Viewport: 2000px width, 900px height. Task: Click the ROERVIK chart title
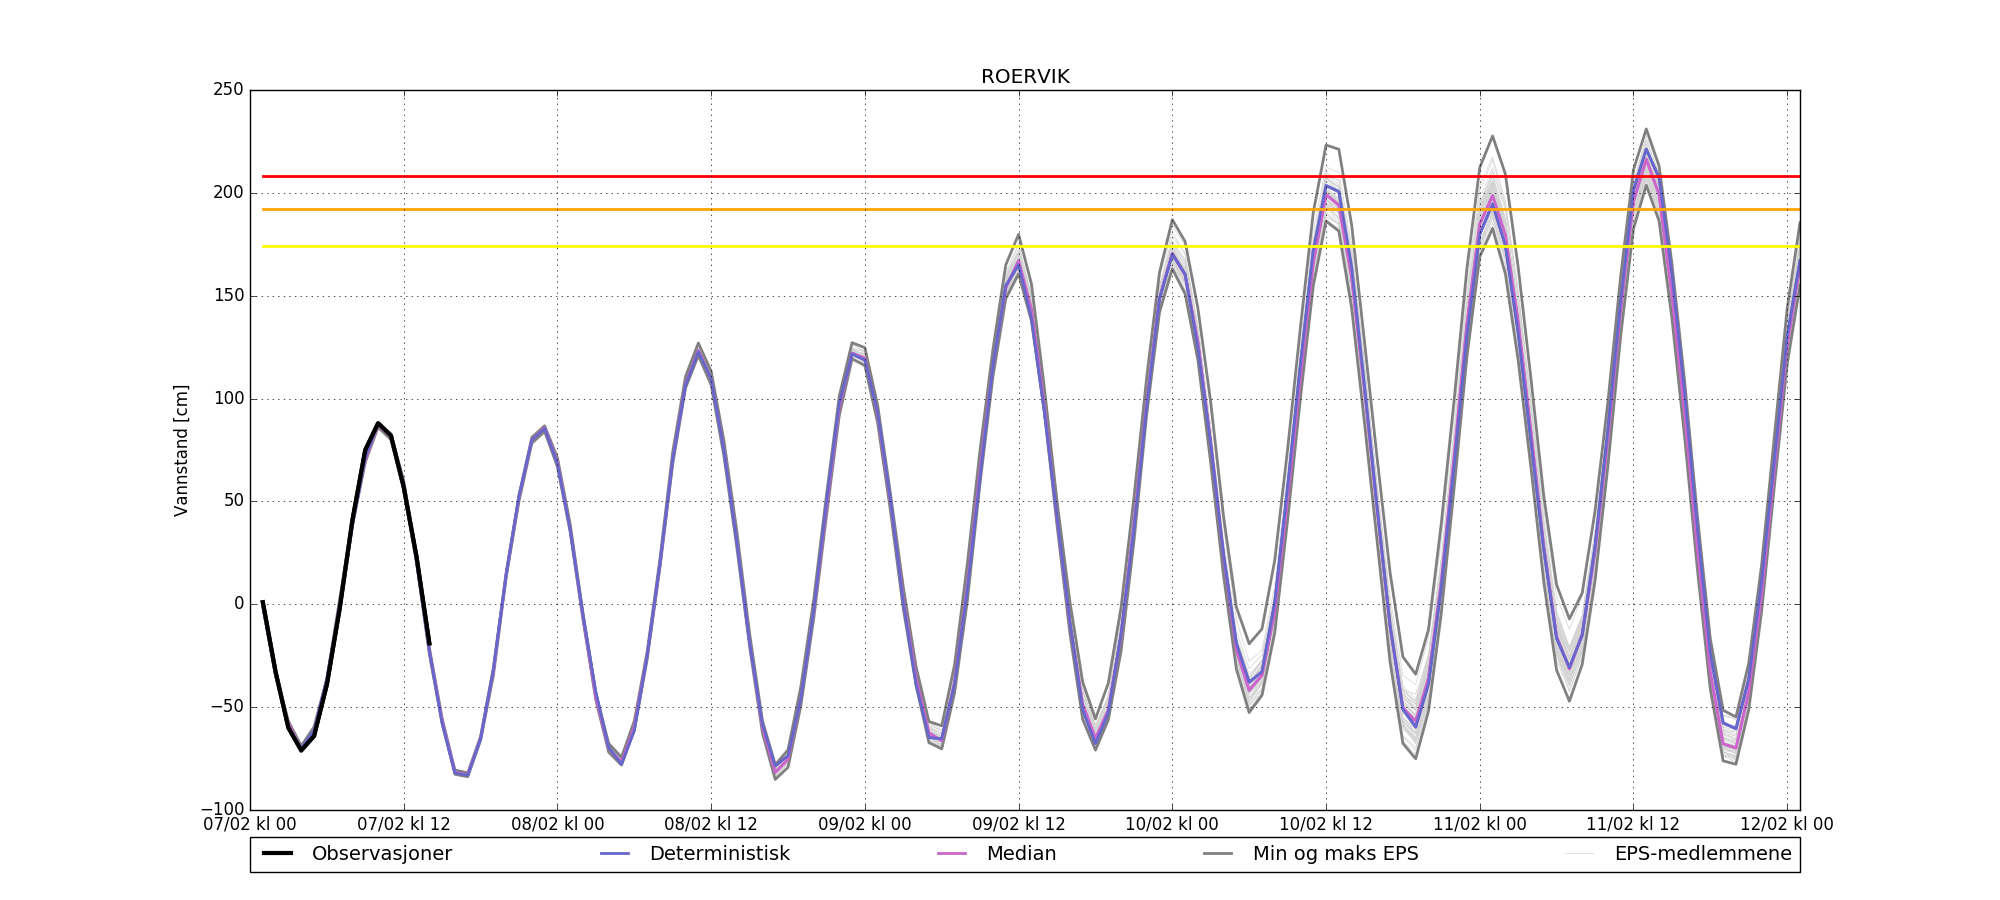[x=1025, y=77]
